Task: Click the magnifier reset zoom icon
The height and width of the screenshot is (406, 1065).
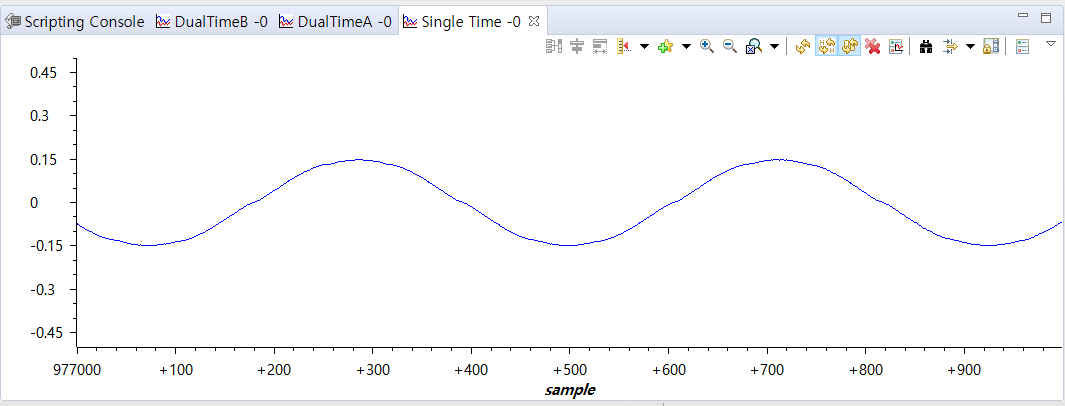Action: coord(753,46)
